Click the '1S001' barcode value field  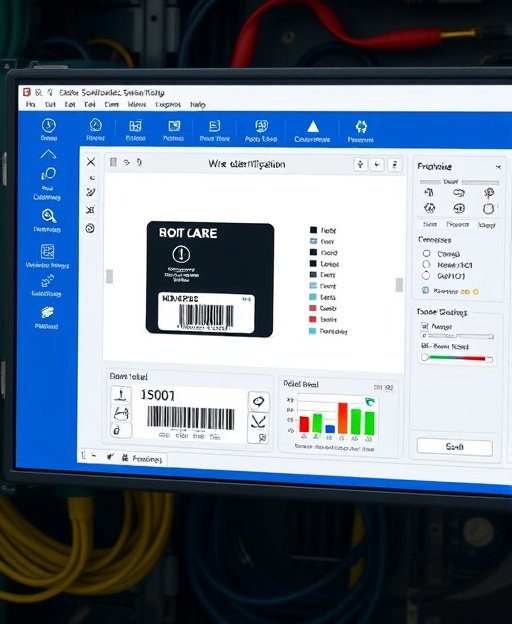tap(158, 395)
